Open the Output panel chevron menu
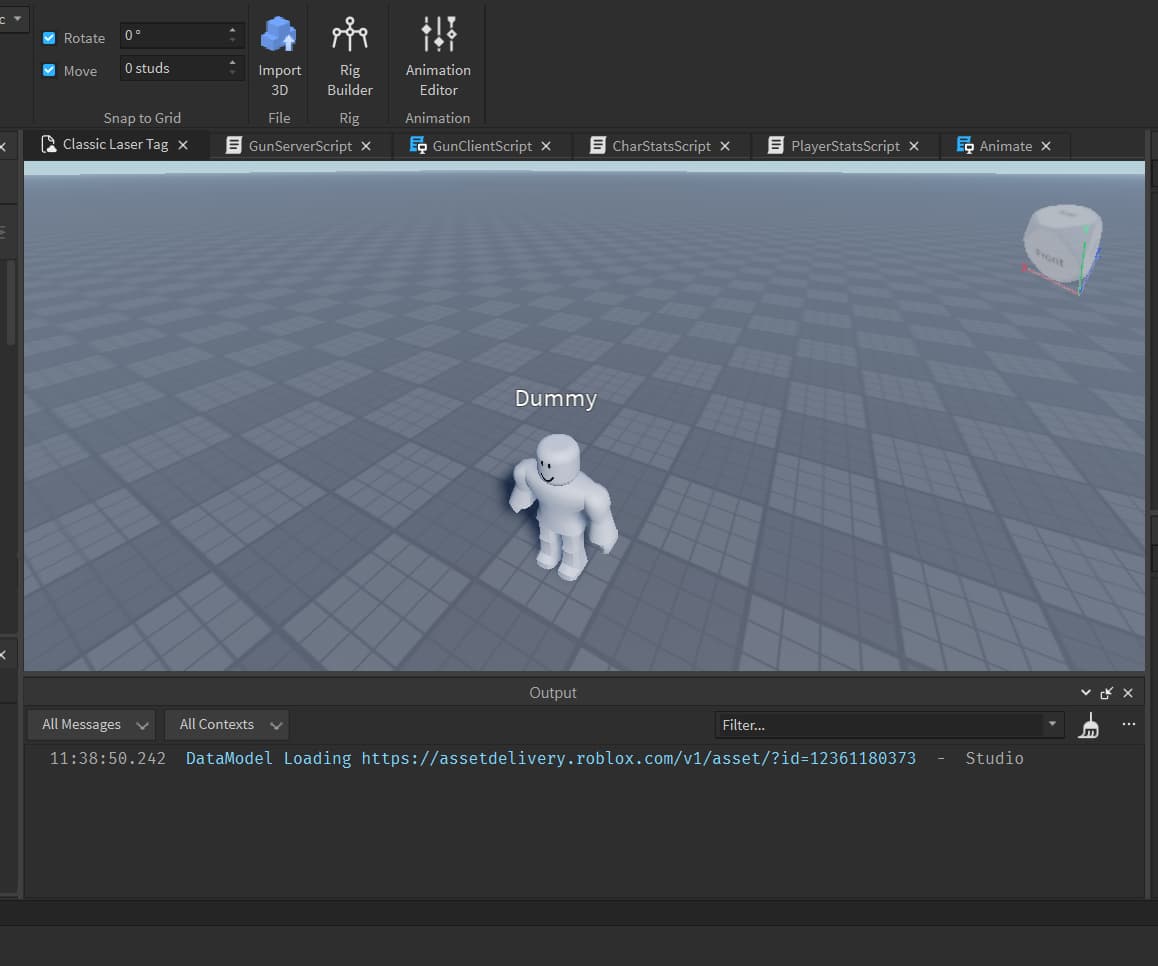The height and width of the screenshot is (966, 1158). pyautogui.click(x=1086, y=693)
